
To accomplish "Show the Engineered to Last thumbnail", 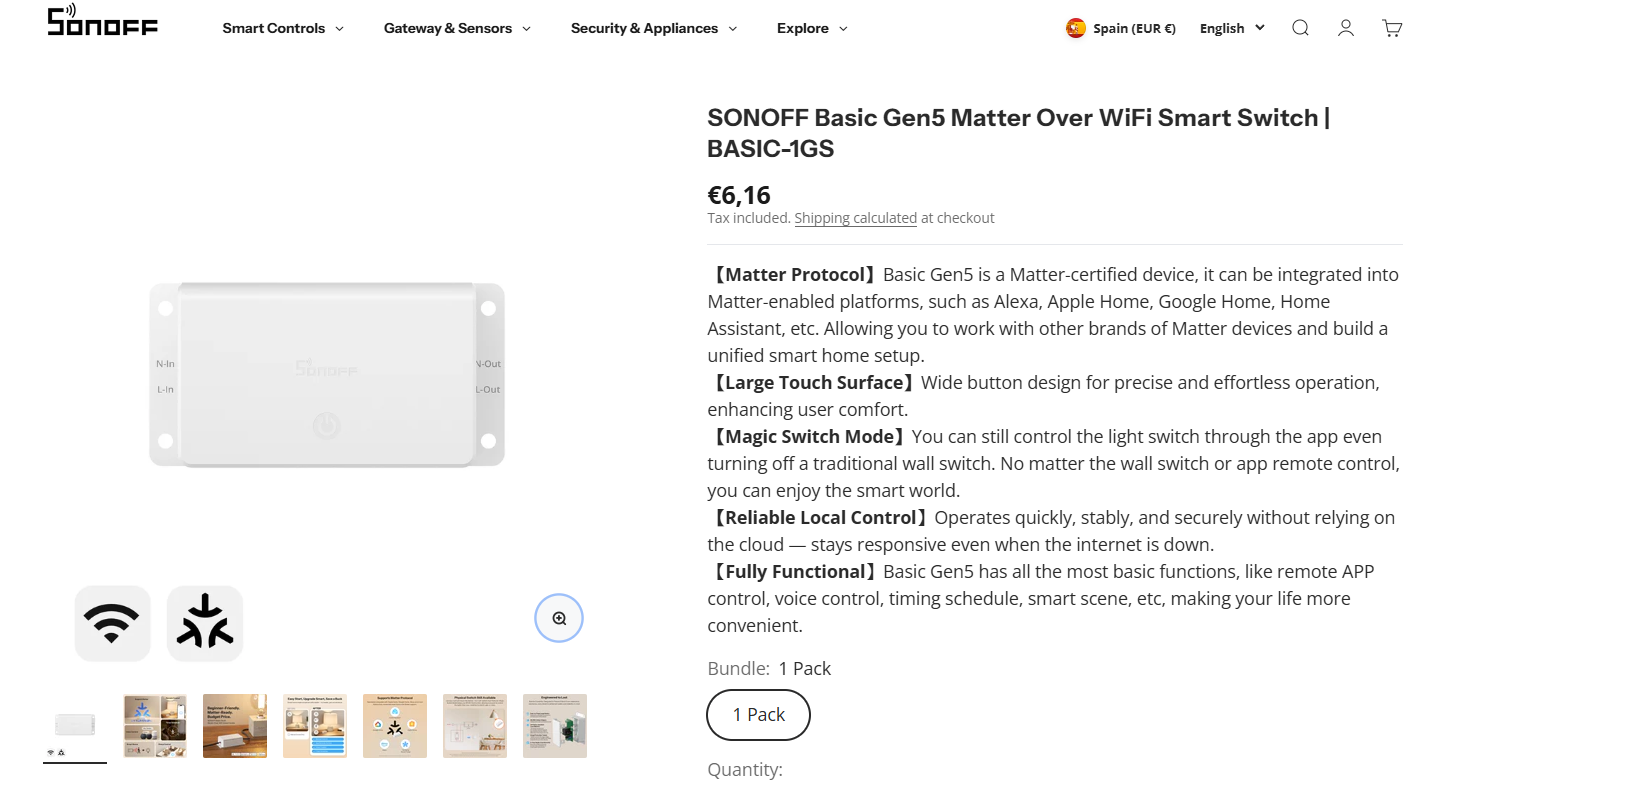I will tap(555, 726).
